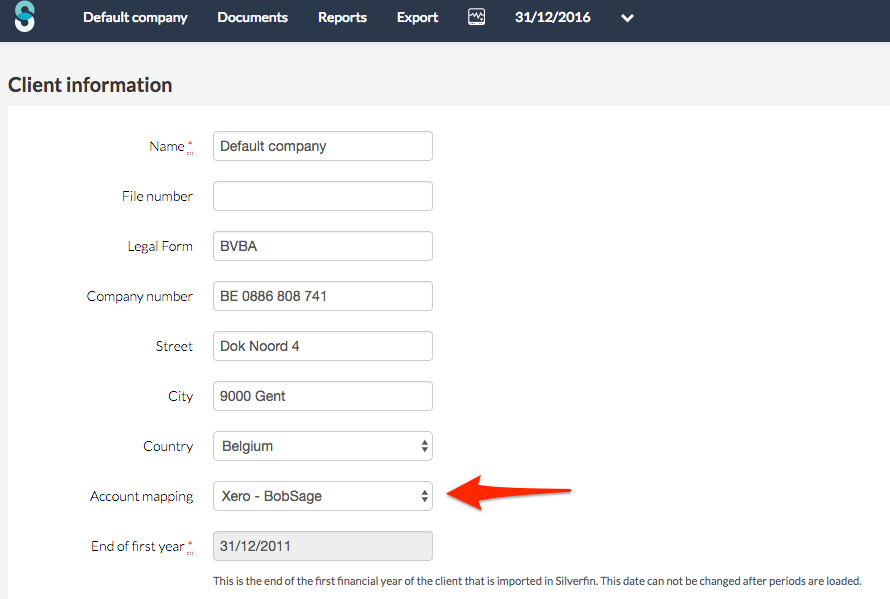The height and width of the screenshot is (599, 890).
Task: Click the City field showing 9000 Gent
Action: 323,396
